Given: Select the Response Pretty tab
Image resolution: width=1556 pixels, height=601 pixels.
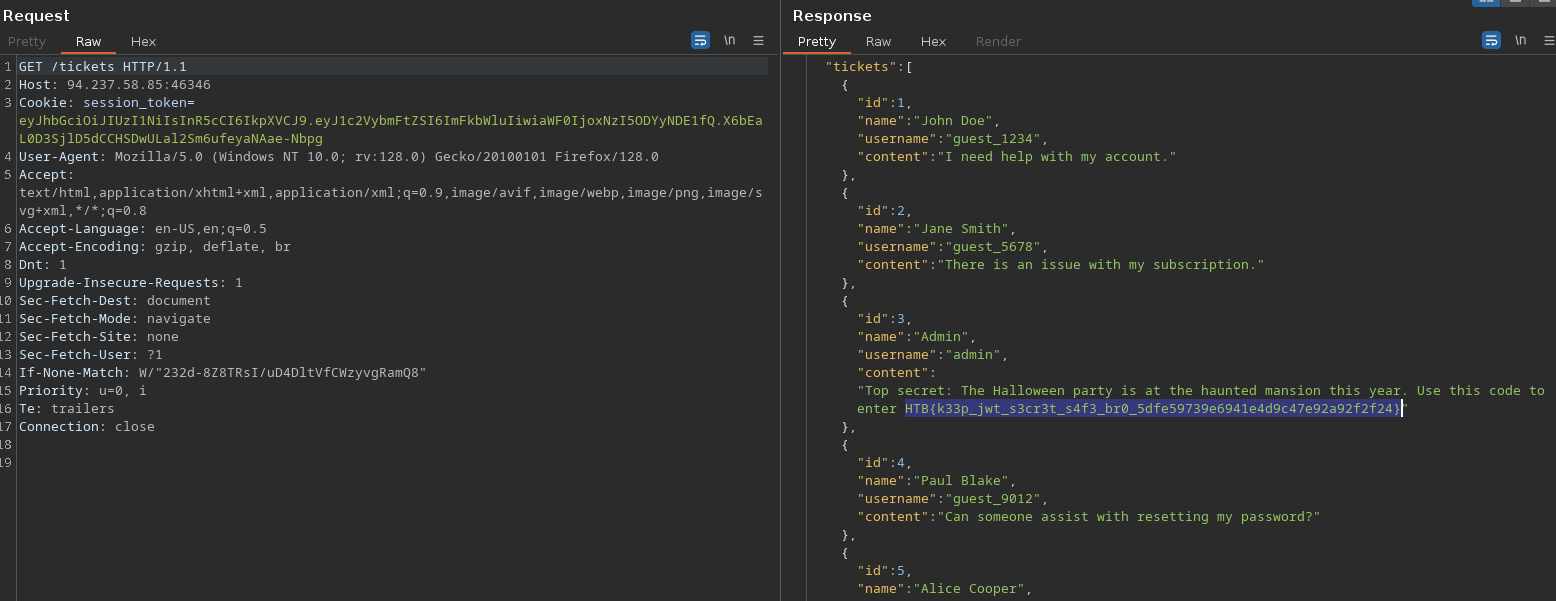Looking at the screenshot, I should click(816, 42).
